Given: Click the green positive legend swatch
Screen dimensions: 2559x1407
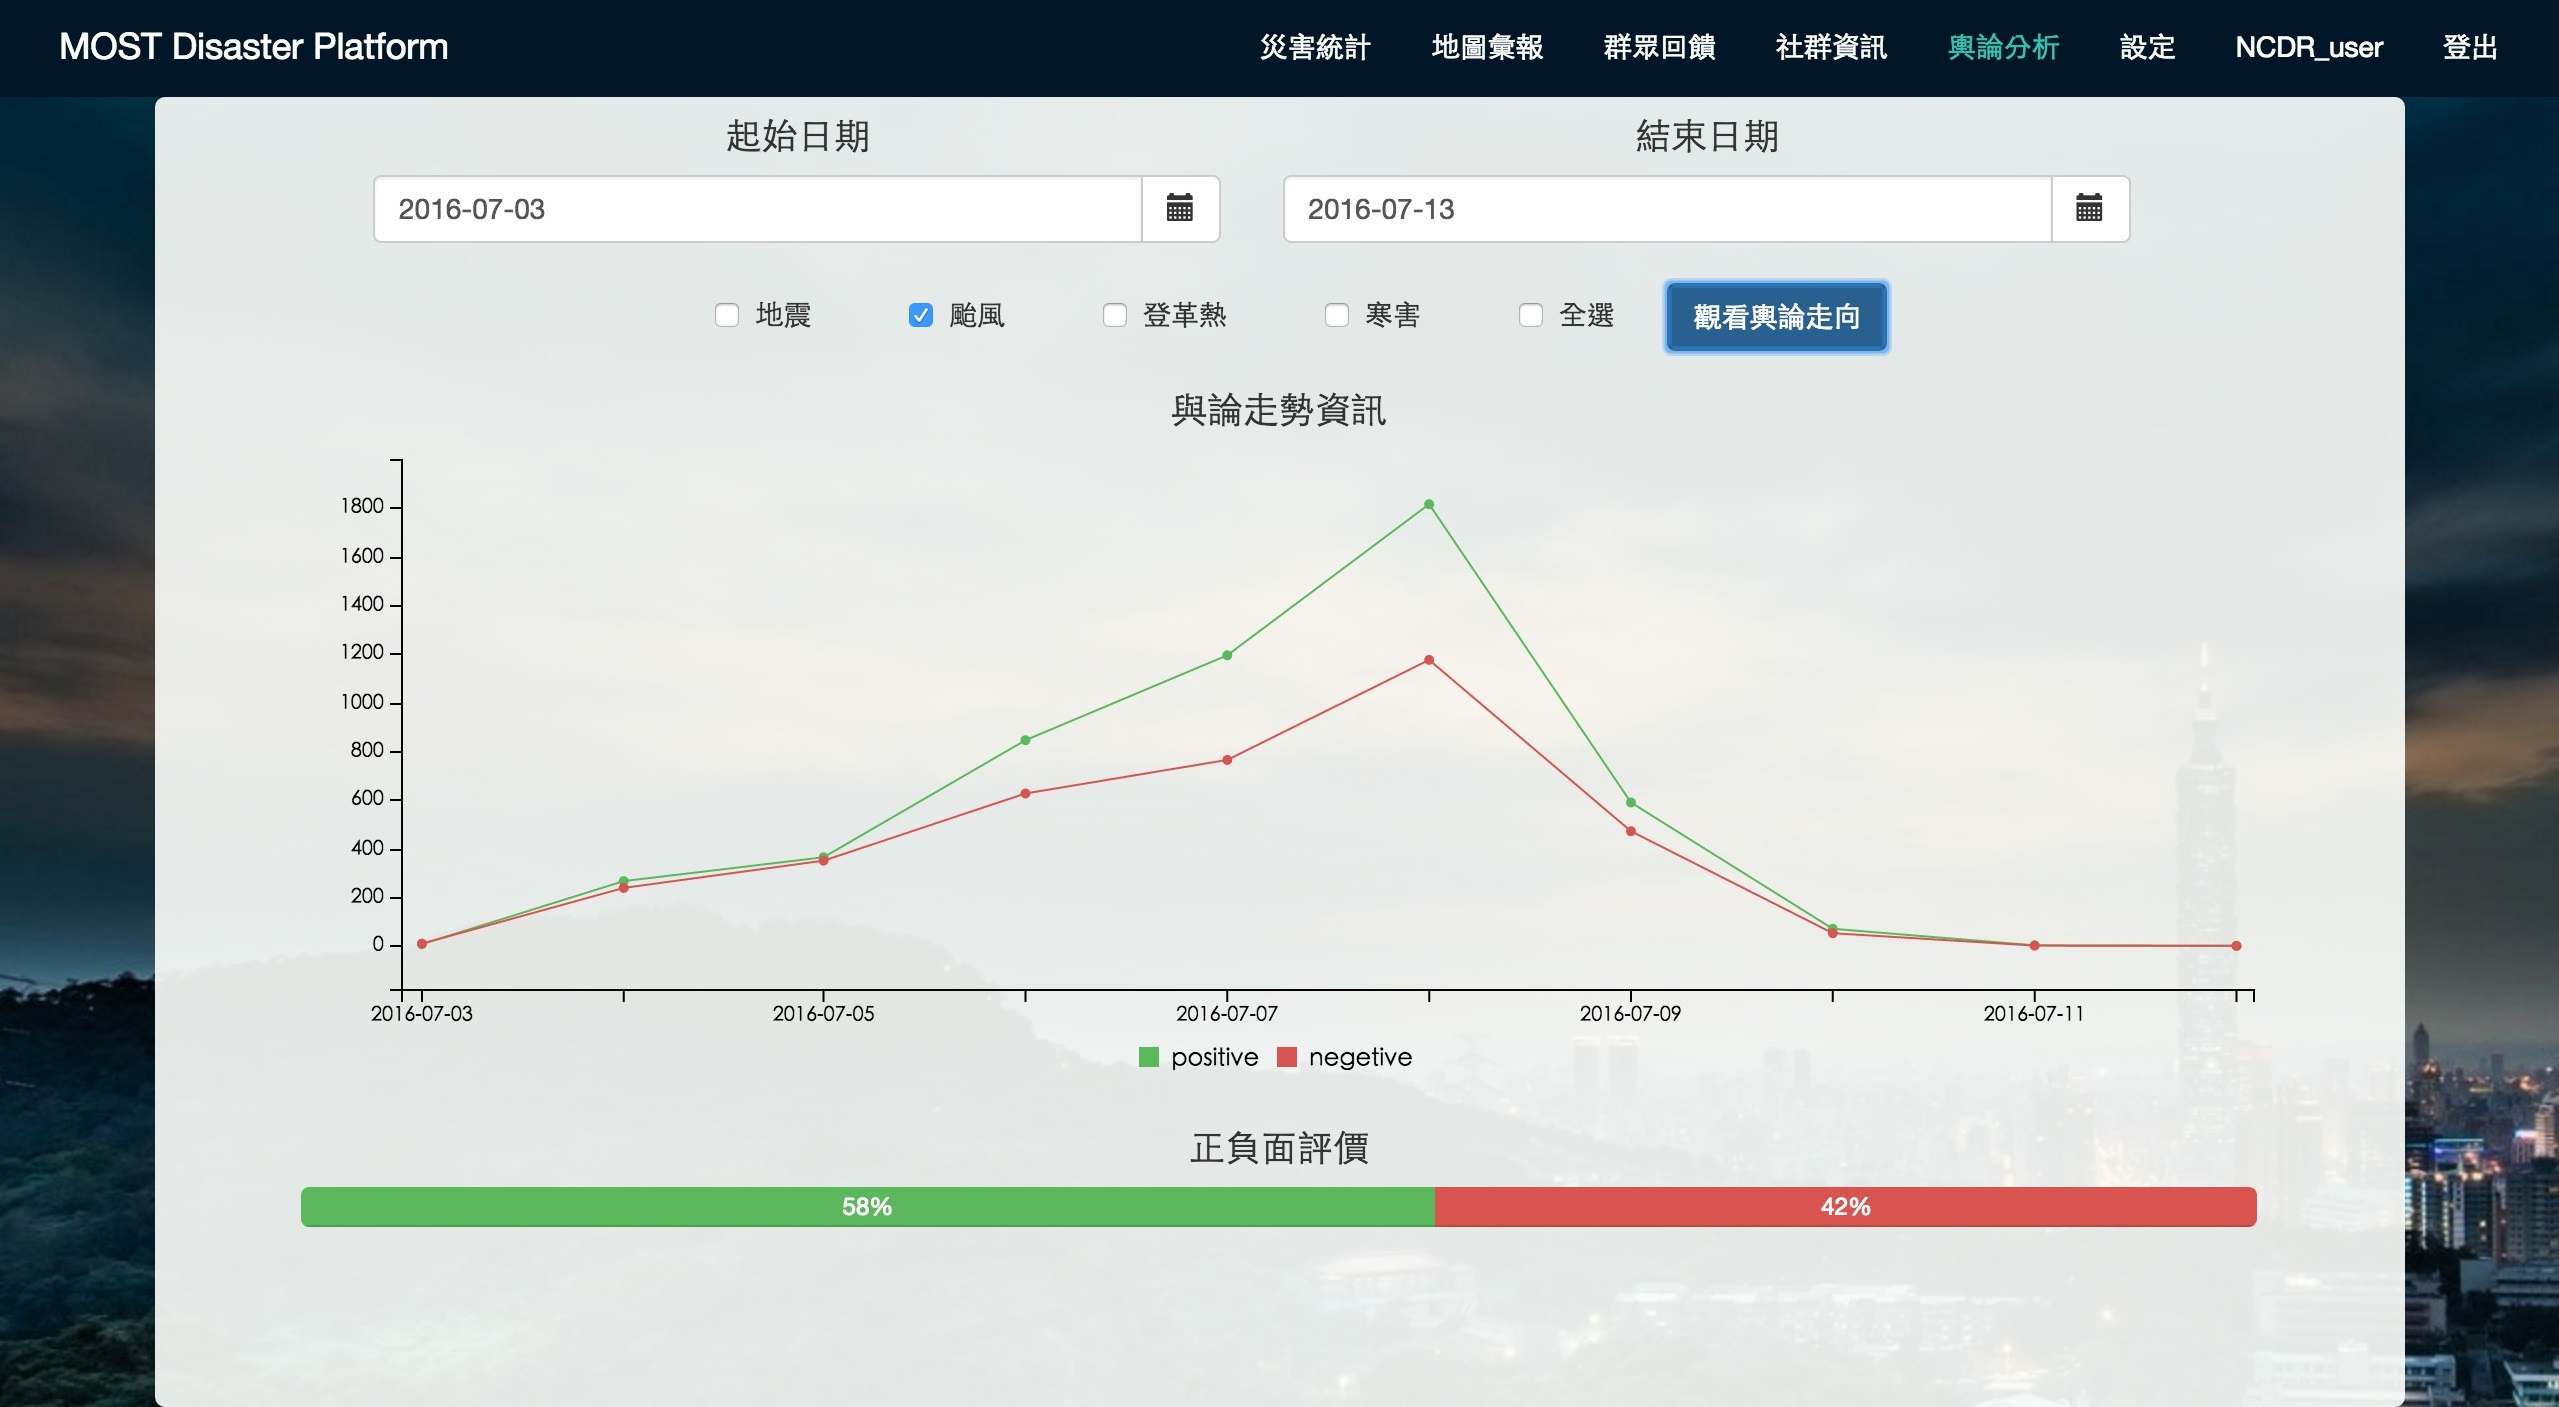Looking at the screenshot, I should (1148, 1057).
